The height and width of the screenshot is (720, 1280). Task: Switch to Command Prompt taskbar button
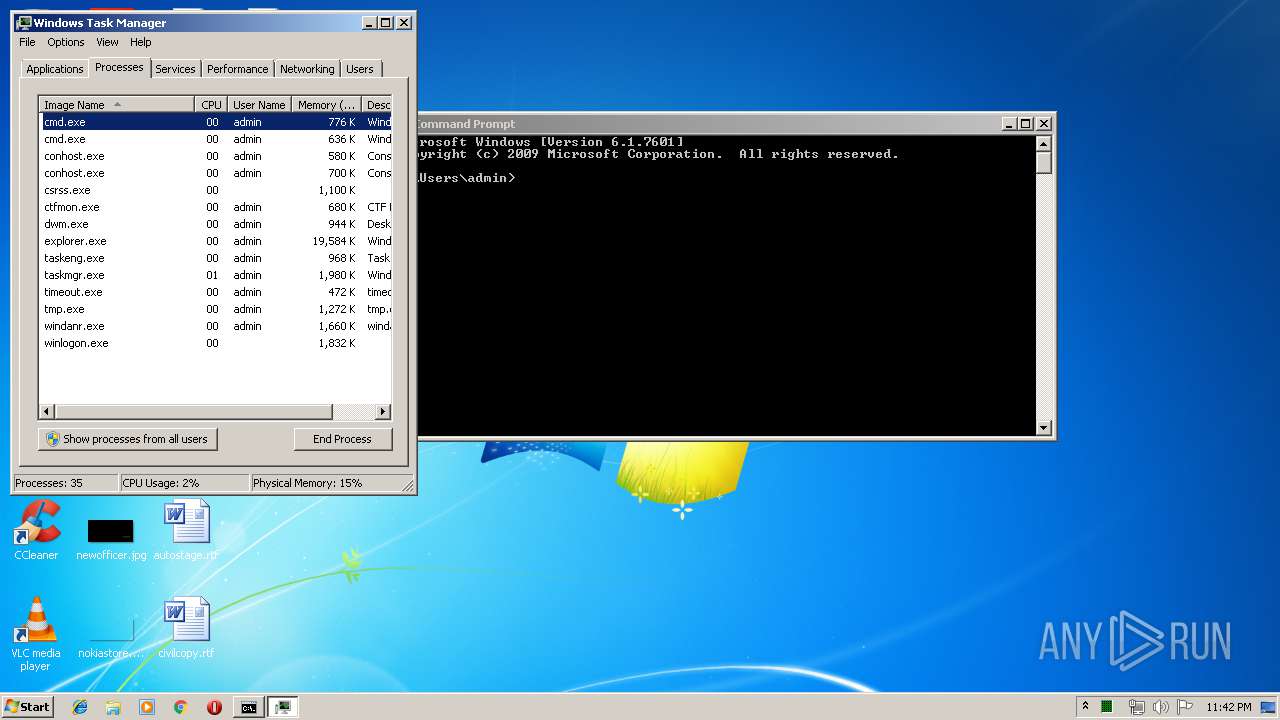248,707
